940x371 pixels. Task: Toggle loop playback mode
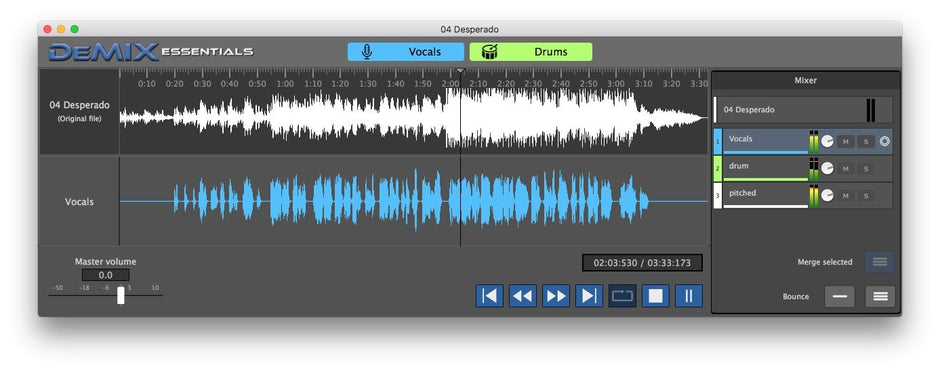(622, 296)
